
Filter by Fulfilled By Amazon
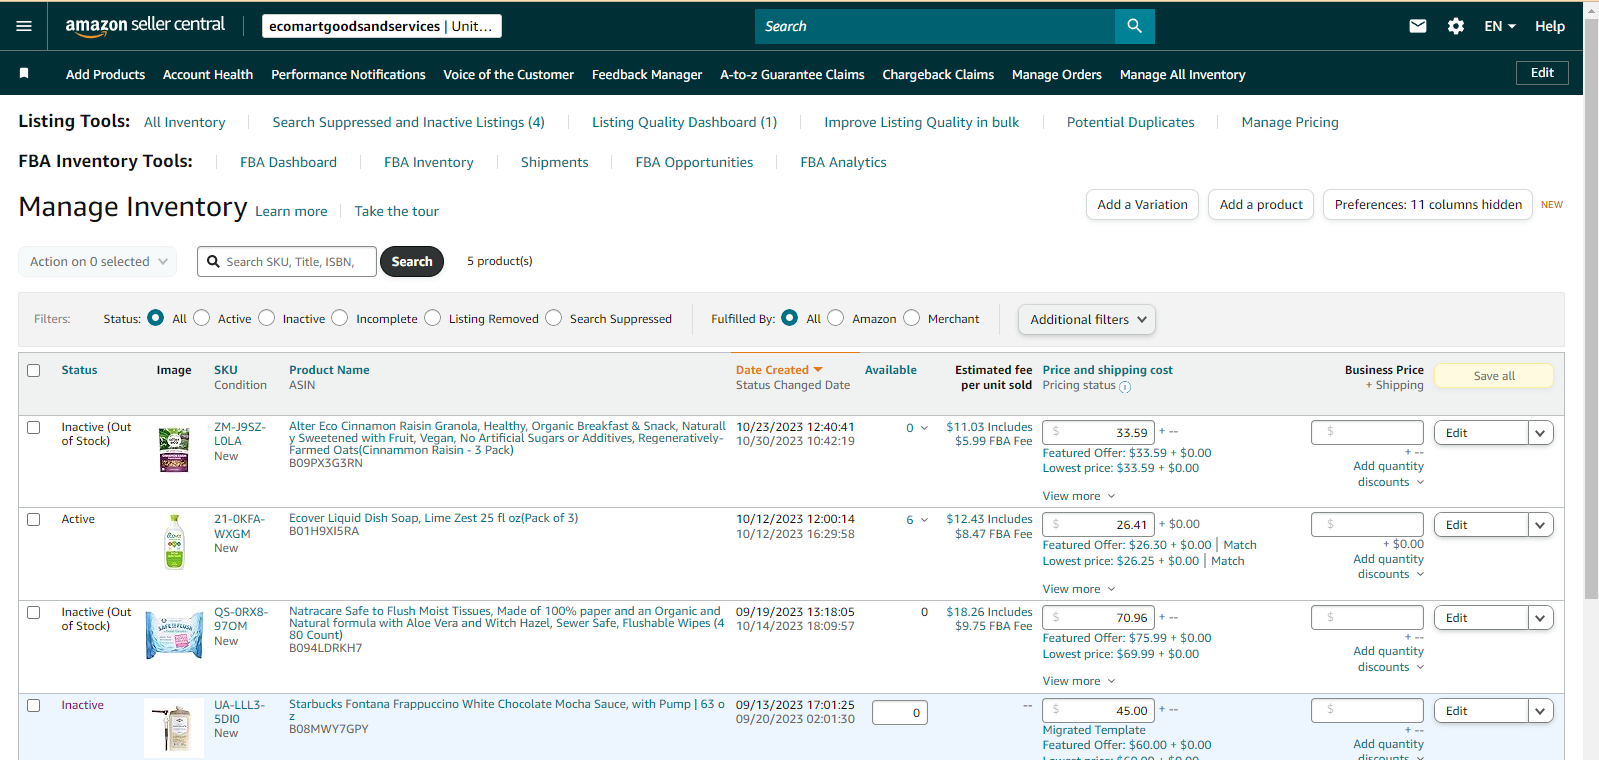[x=836, y=318]
